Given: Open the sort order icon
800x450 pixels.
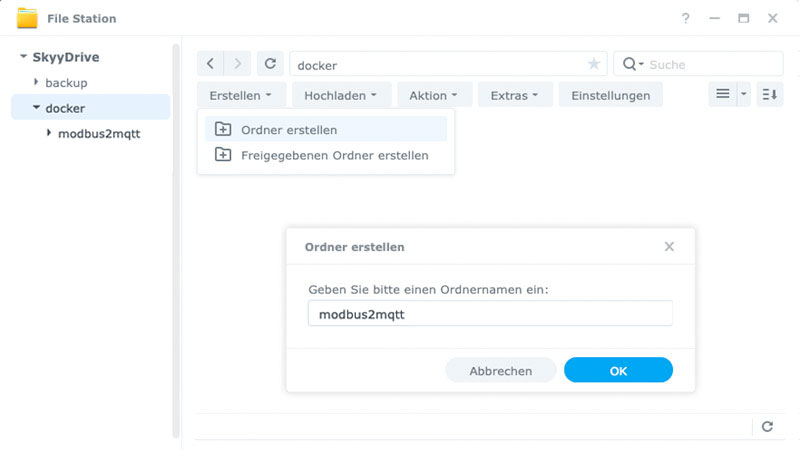Looking at the screenshot, I should coord(769,95).
